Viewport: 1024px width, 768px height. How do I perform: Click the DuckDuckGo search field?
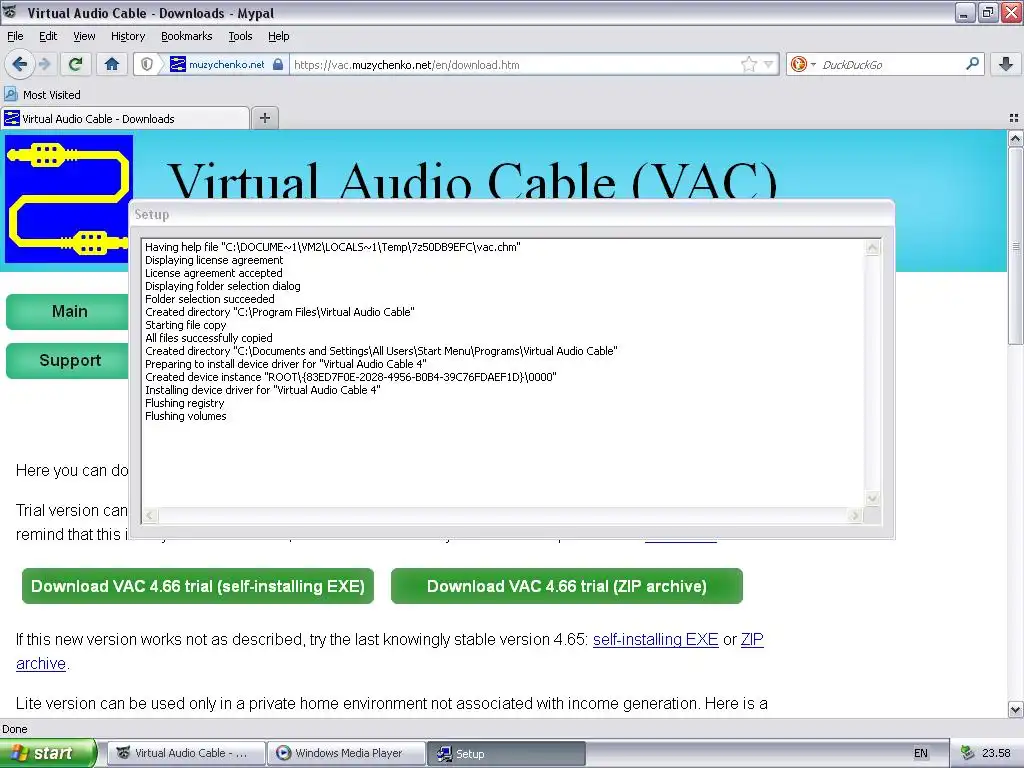click(x=889, y=64)
